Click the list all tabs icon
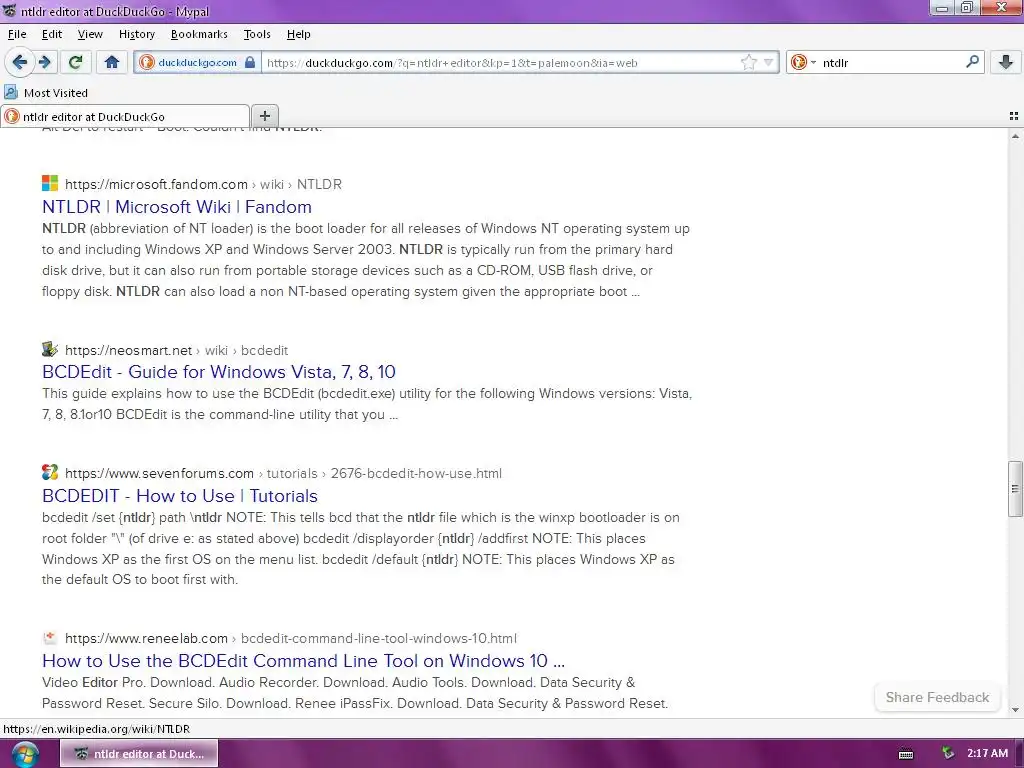The height and width of the screenshot is (768, 1024). pyautogui.click(x=1014, y=116)
